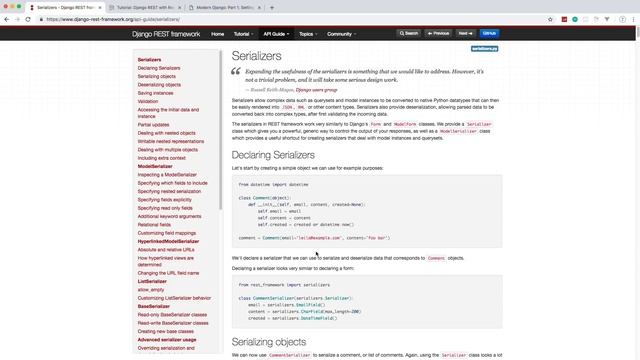Open allow_empty sidebar link
The image size is (640, 360).
click(151, 290)
